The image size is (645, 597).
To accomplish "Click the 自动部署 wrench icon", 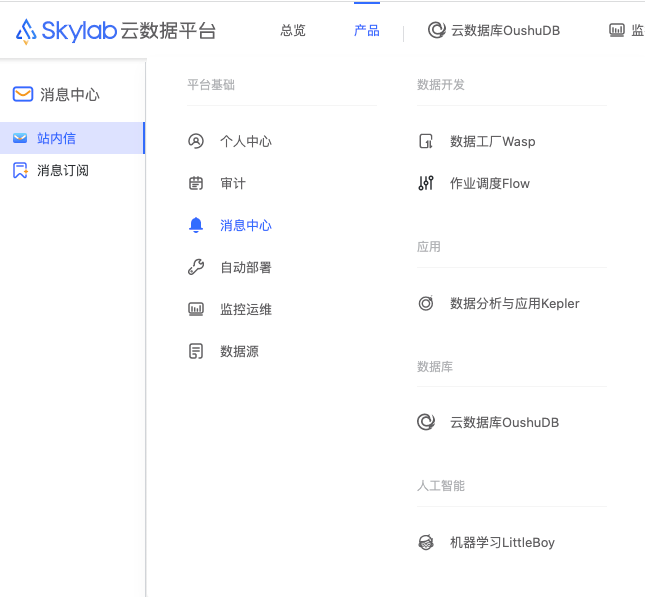I will [x=196, y=267].
